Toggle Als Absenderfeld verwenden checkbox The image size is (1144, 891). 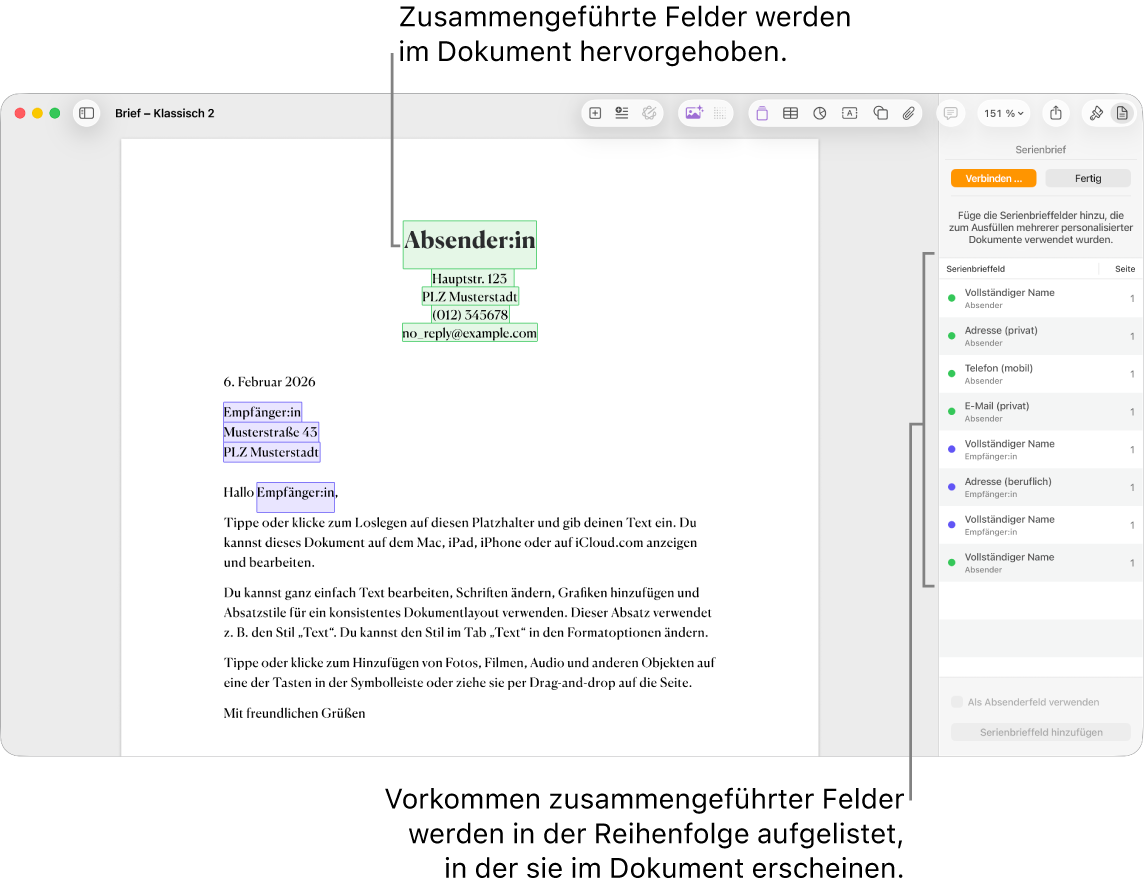(x=956, y=702)
